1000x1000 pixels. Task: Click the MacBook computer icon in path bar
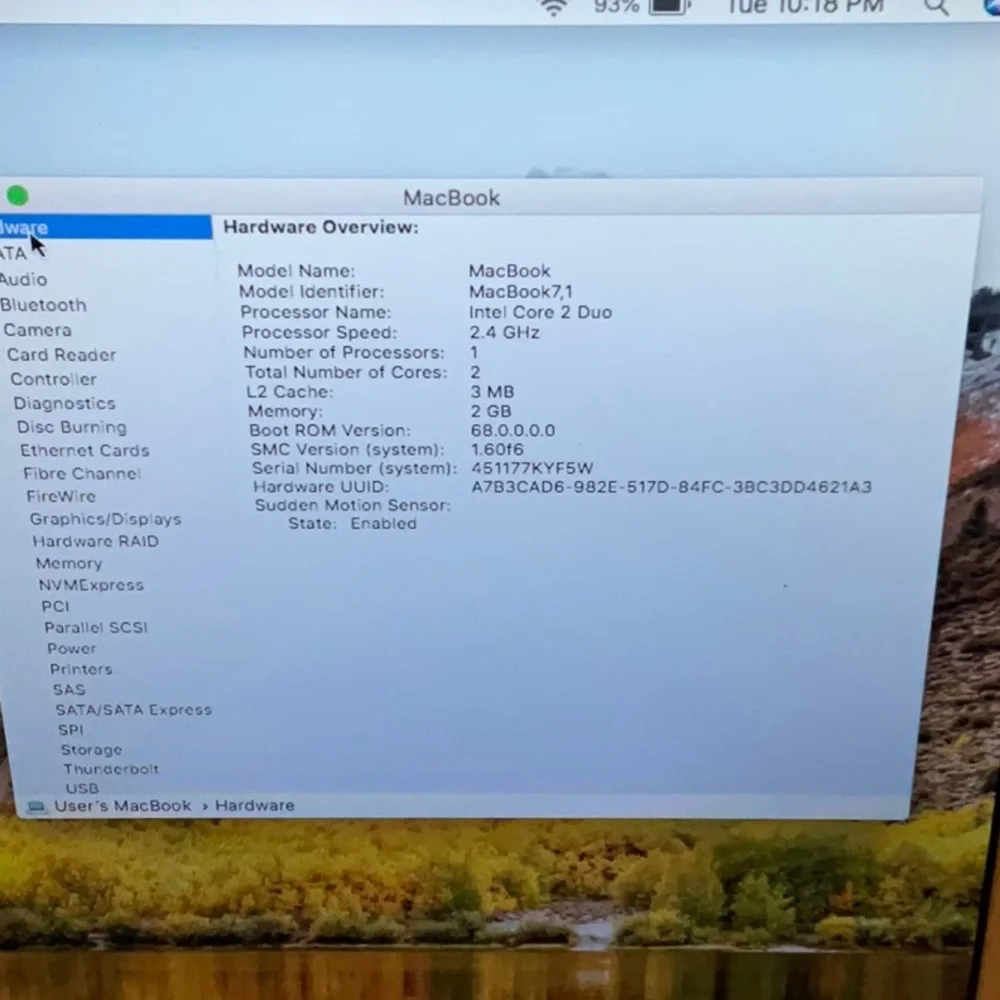[36, 807]
